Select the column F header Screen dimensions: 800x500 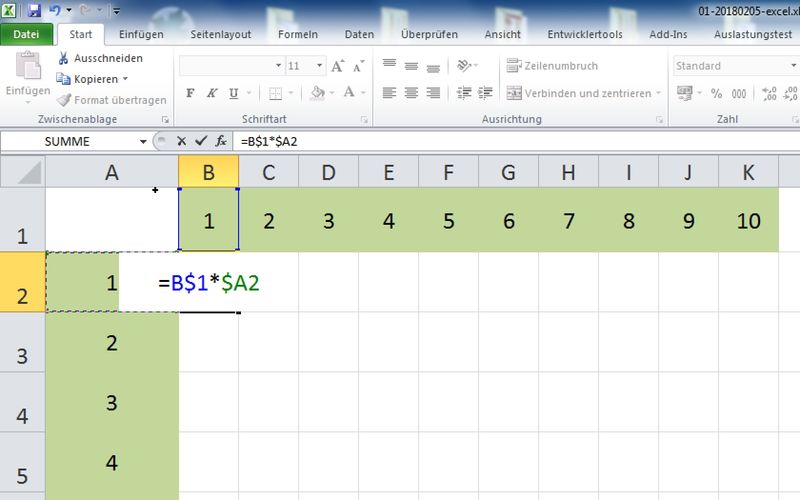pyautogui.click(x=448, y=172)
